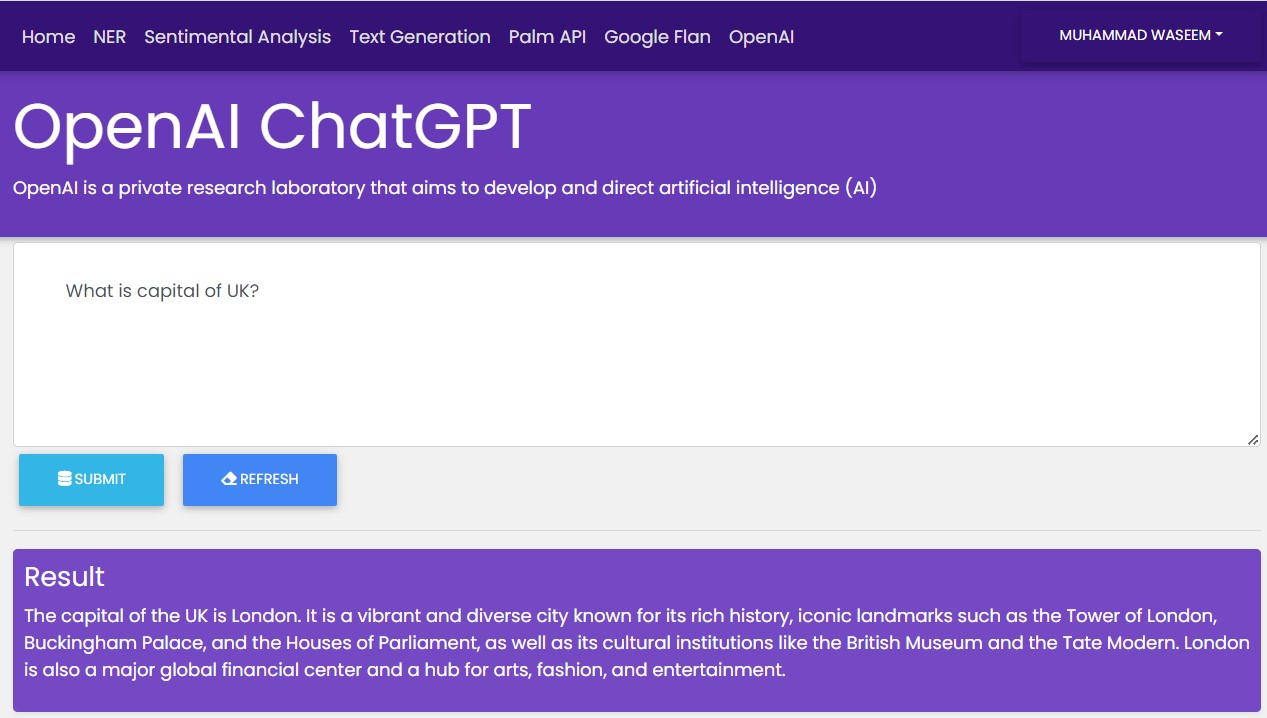This screenshot has height=718, width=1267.
Task: Navigate to the Home menu item
Action: point(48,37)
